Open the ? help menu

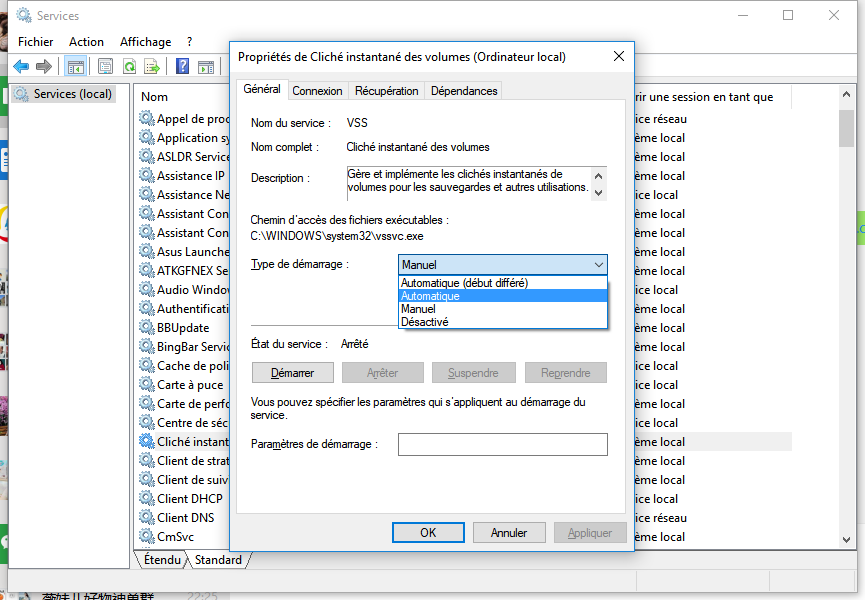pos(189,42)
